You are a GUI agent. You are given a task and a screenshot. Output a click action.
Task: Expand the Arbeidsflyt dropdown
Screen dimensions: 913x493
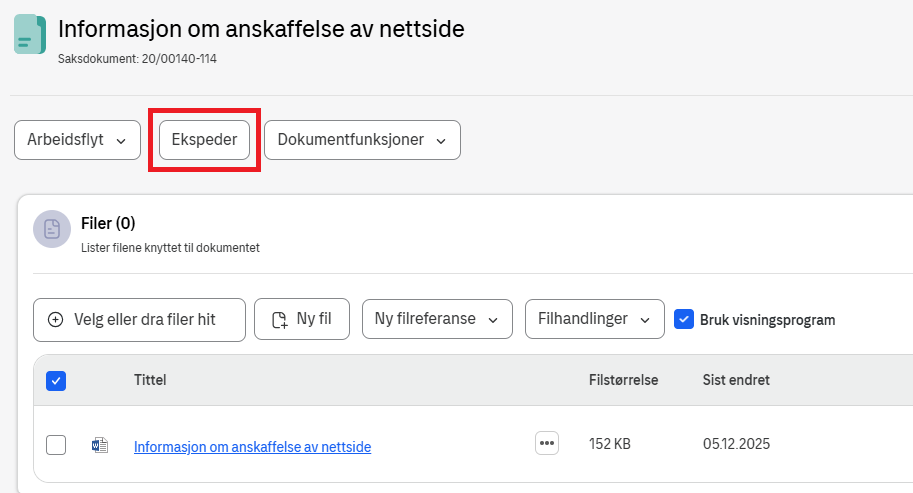pos(77,140)
